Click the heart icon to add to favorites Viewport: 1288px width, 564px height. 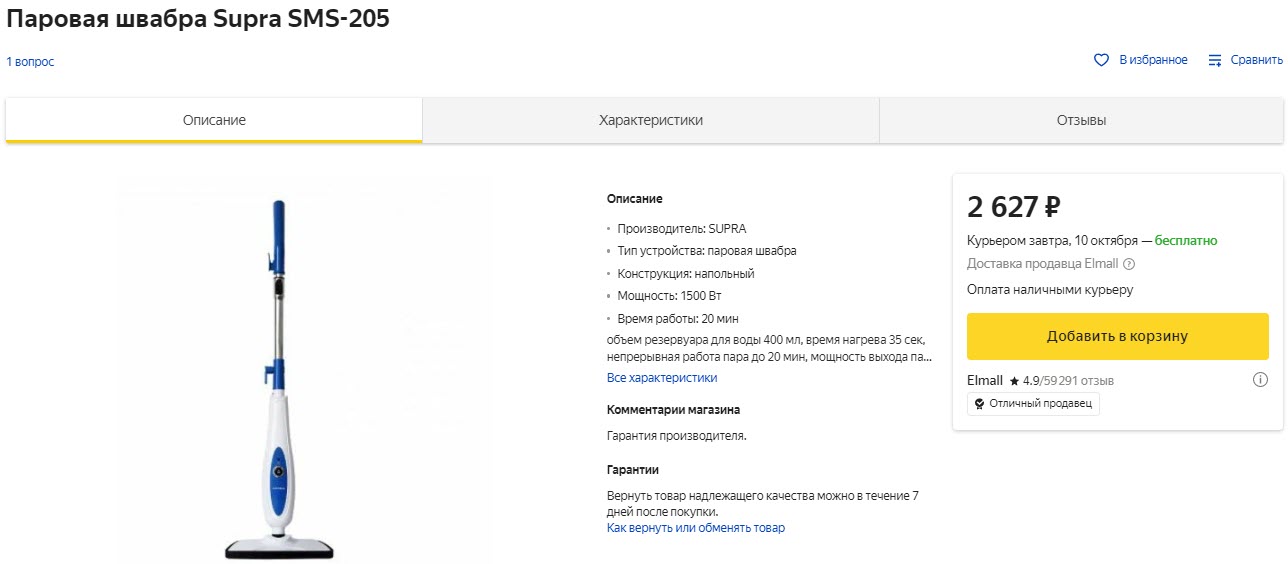pos(1101,60)
